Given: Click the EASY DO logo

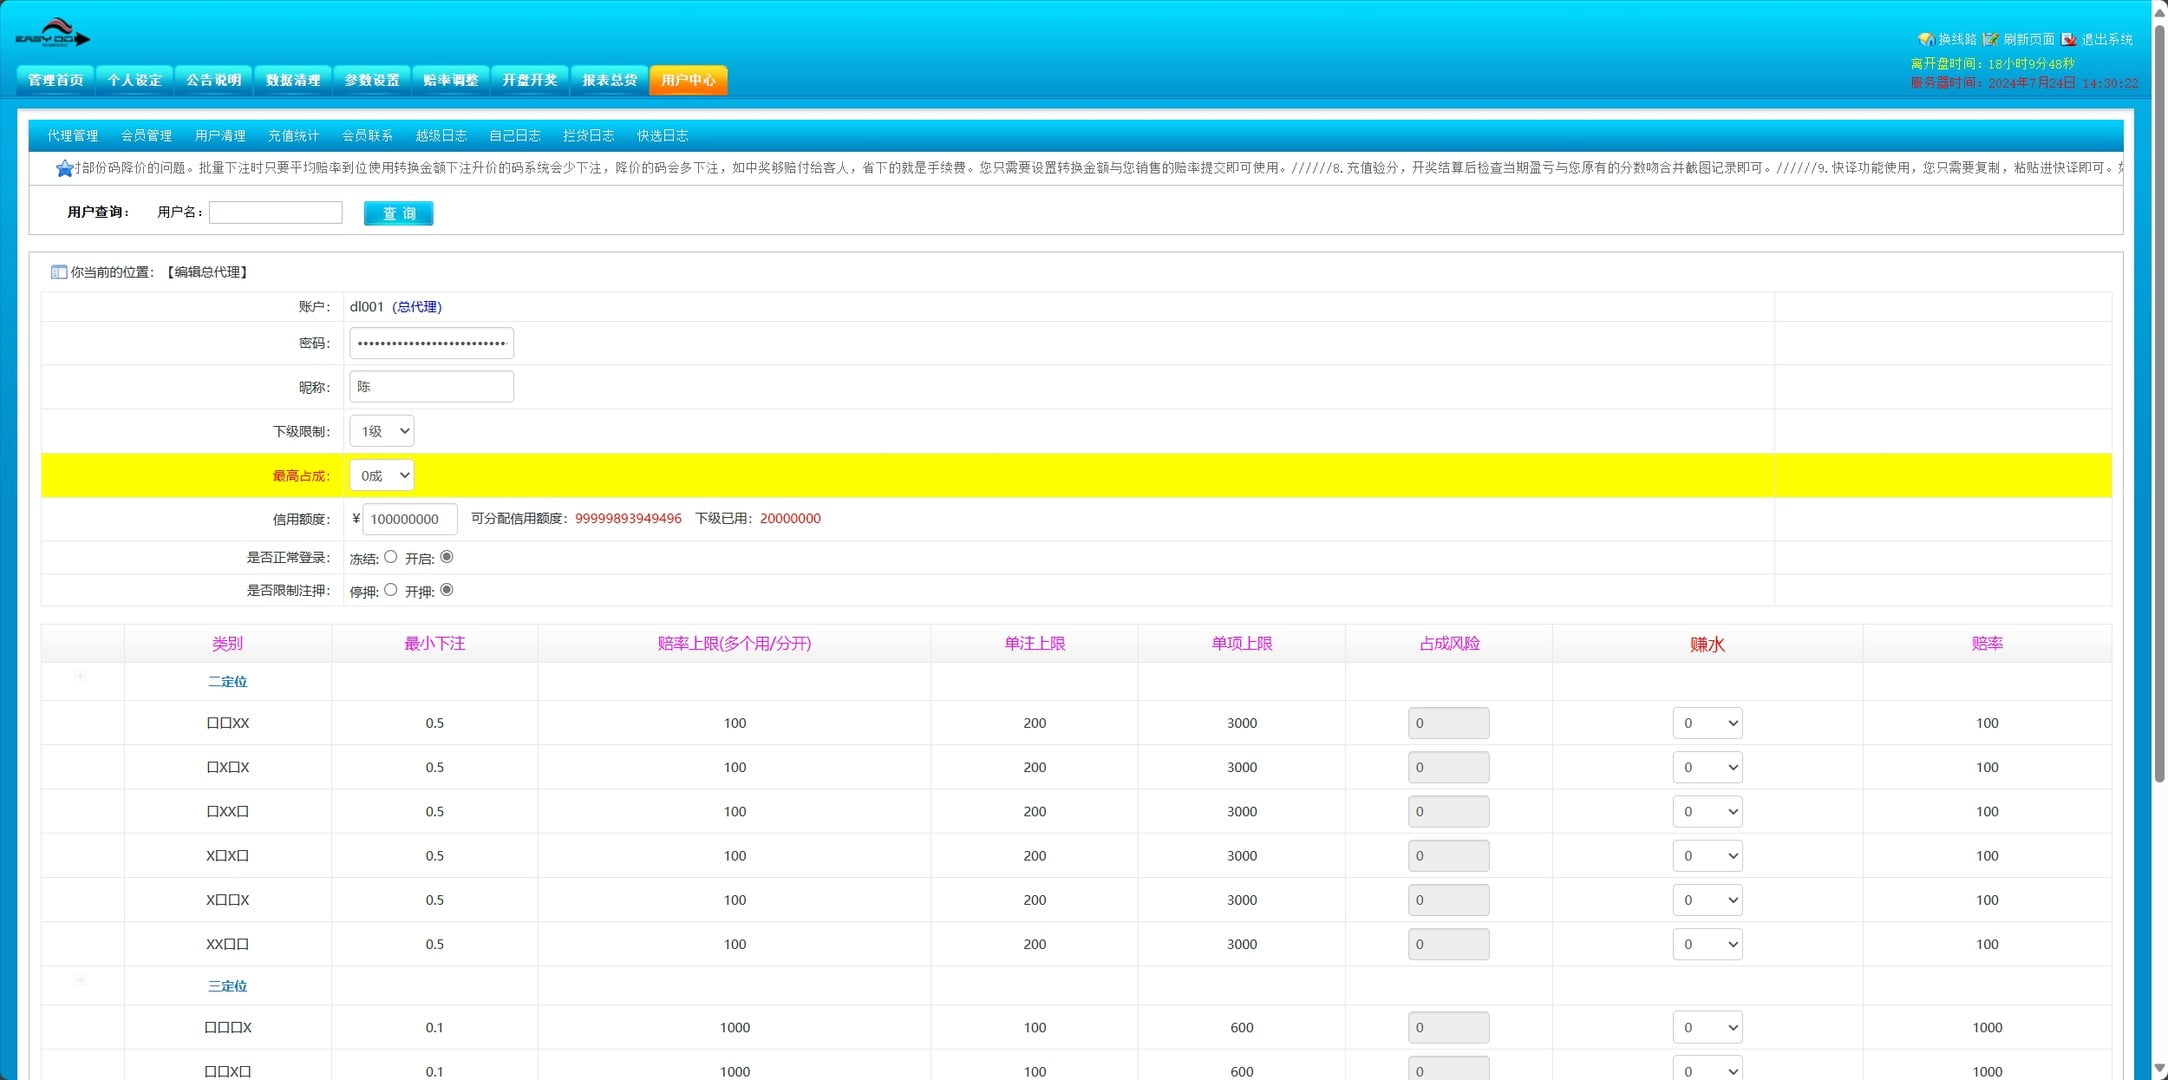Looking at the screenshot, I should click(x=52, y=34).
